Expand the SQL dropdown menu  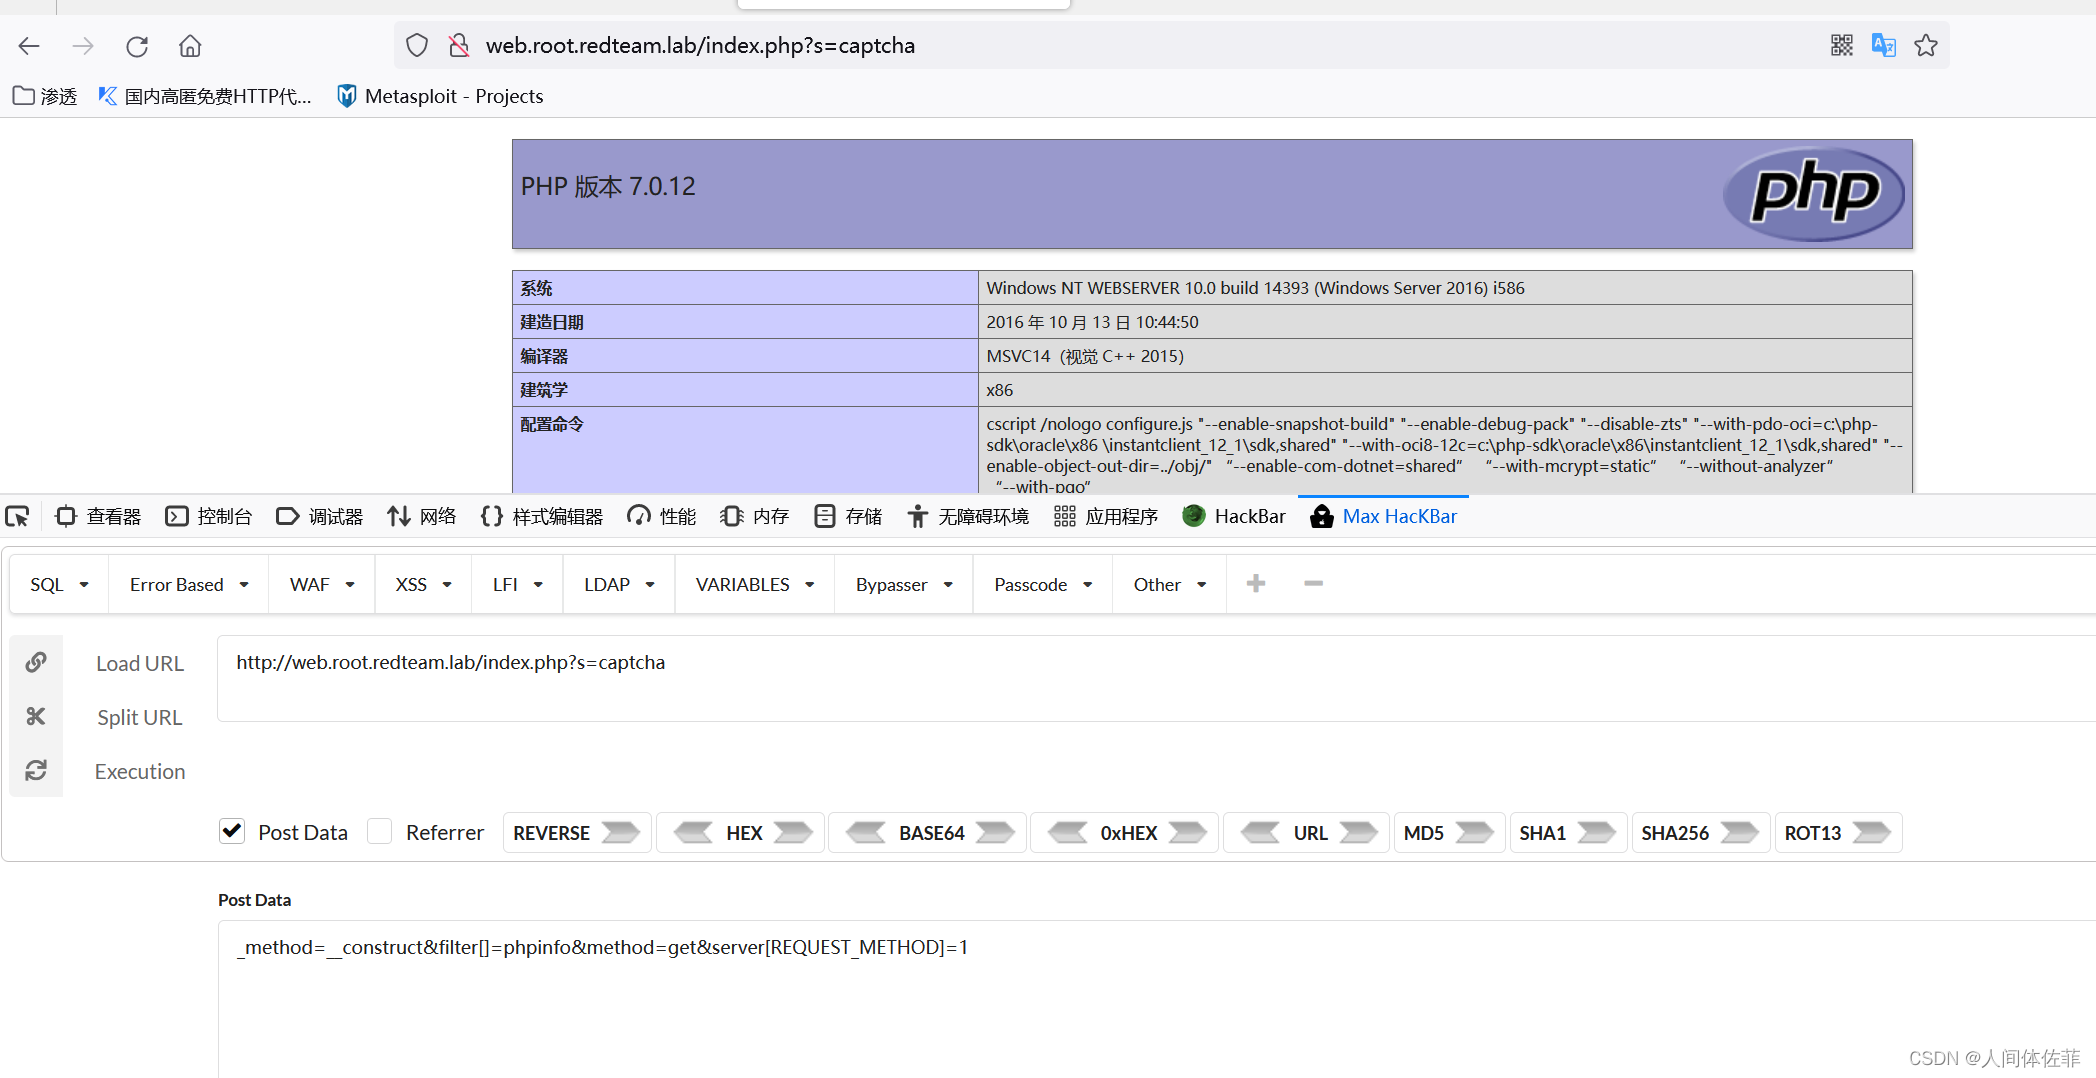(x=59, y=584)
